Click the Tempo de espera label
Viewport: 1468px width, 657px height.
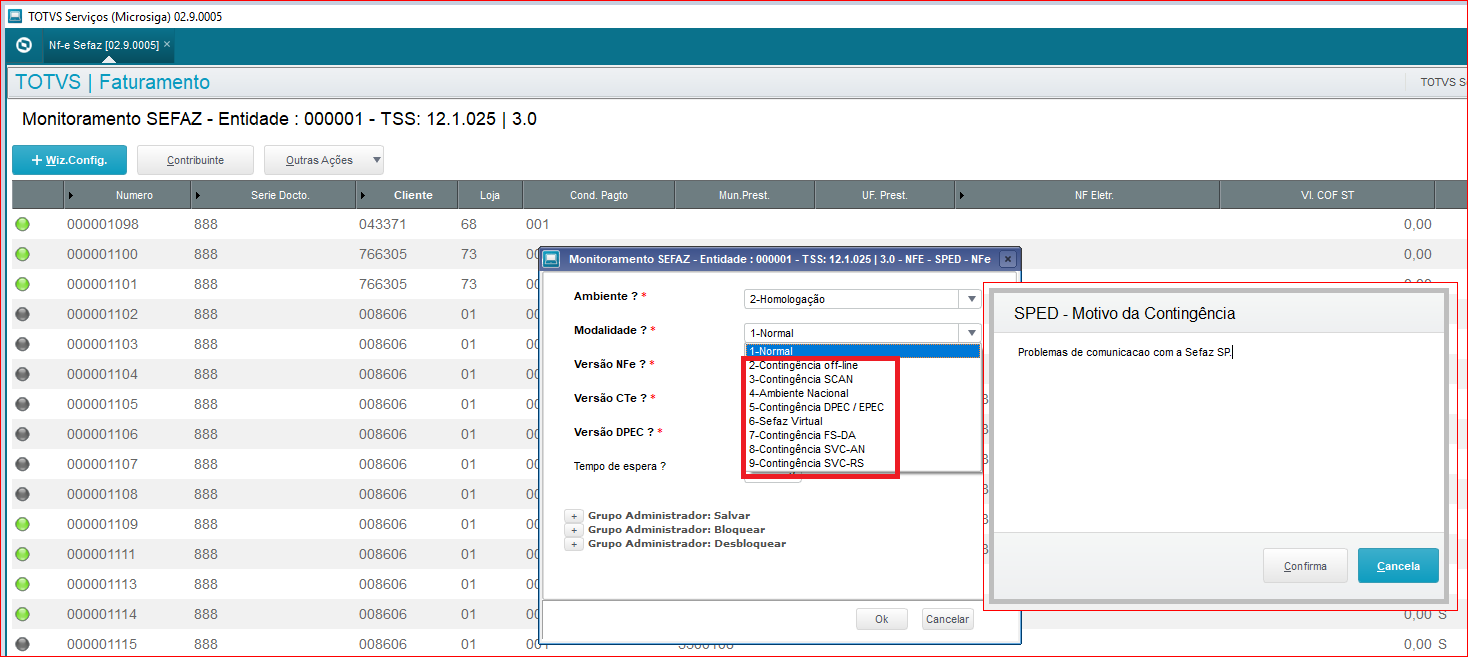(619, 466)
